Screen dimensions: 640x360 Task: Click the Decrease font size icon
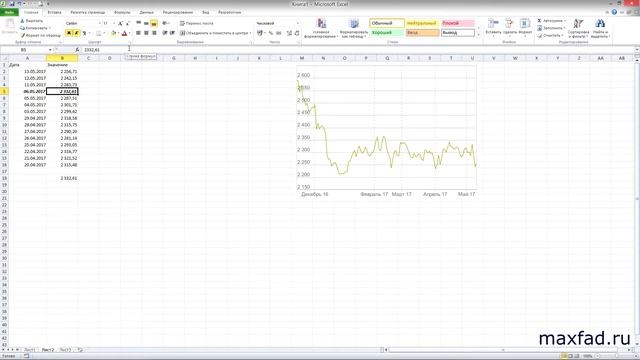click(128, 24)
